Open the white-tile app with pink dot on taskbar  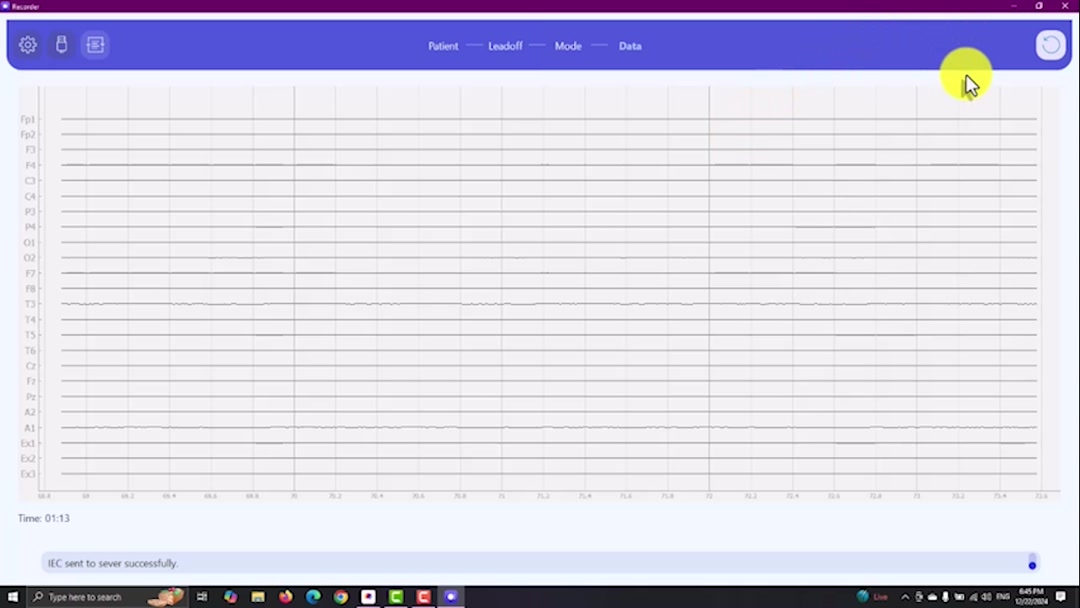[368, 597]
